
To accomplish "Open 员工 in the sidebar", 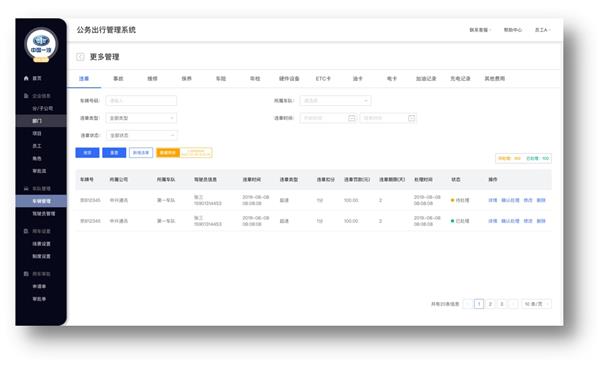I will (37, 146).
